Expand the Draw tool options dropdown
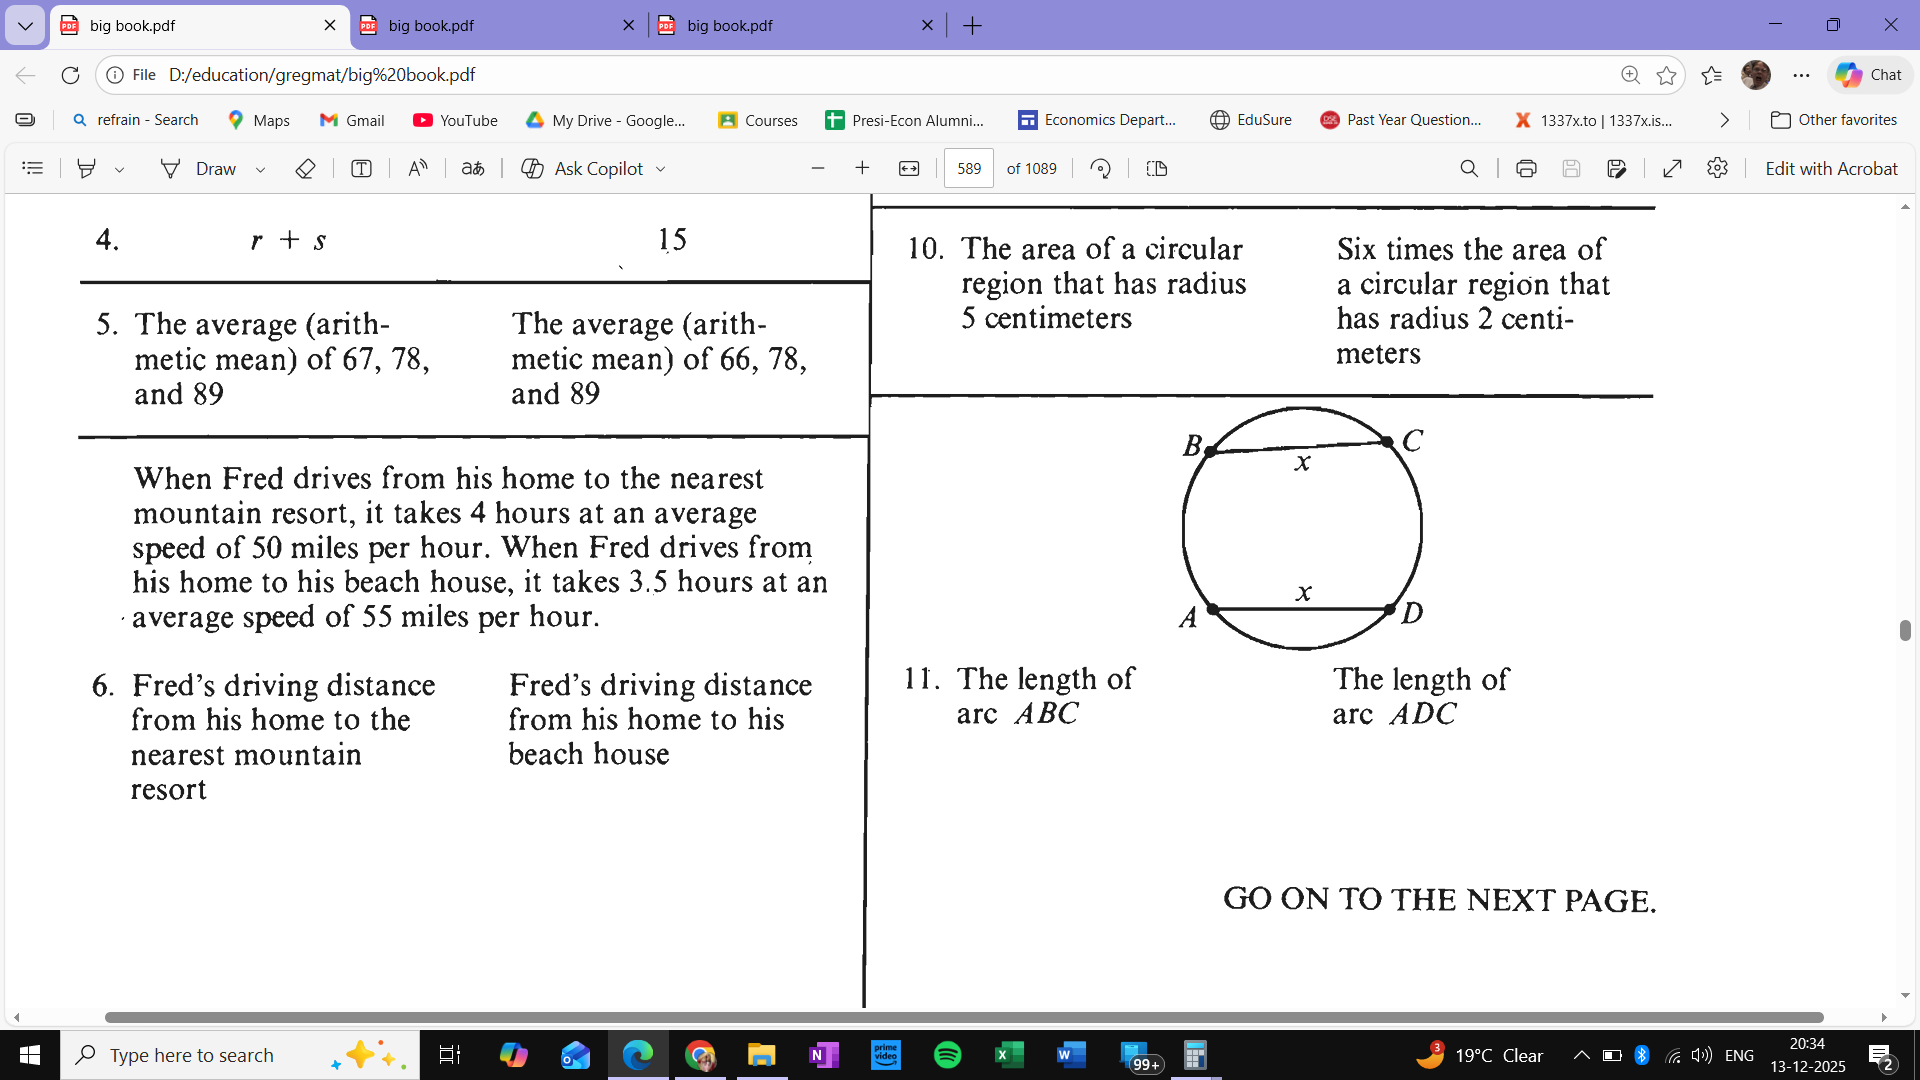This screenshot has width=1920, height=1080. point(260,170)
